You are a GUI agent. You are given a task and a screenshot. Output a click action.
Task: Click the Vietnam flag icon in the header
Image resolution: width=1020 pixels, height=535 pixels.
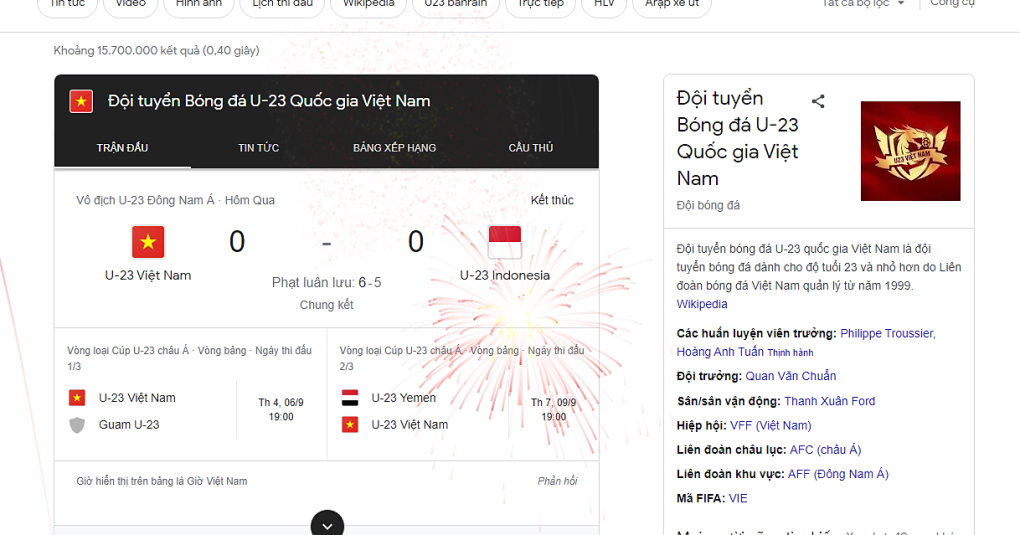81,101
